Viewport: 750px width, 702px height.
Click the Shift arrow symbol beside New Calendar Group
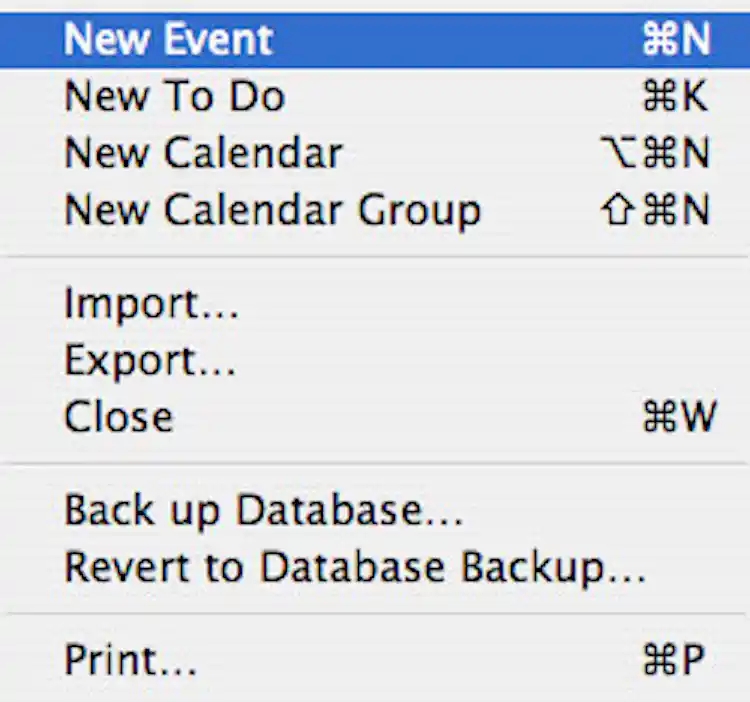pyautogui.click(x=618, y=210)
